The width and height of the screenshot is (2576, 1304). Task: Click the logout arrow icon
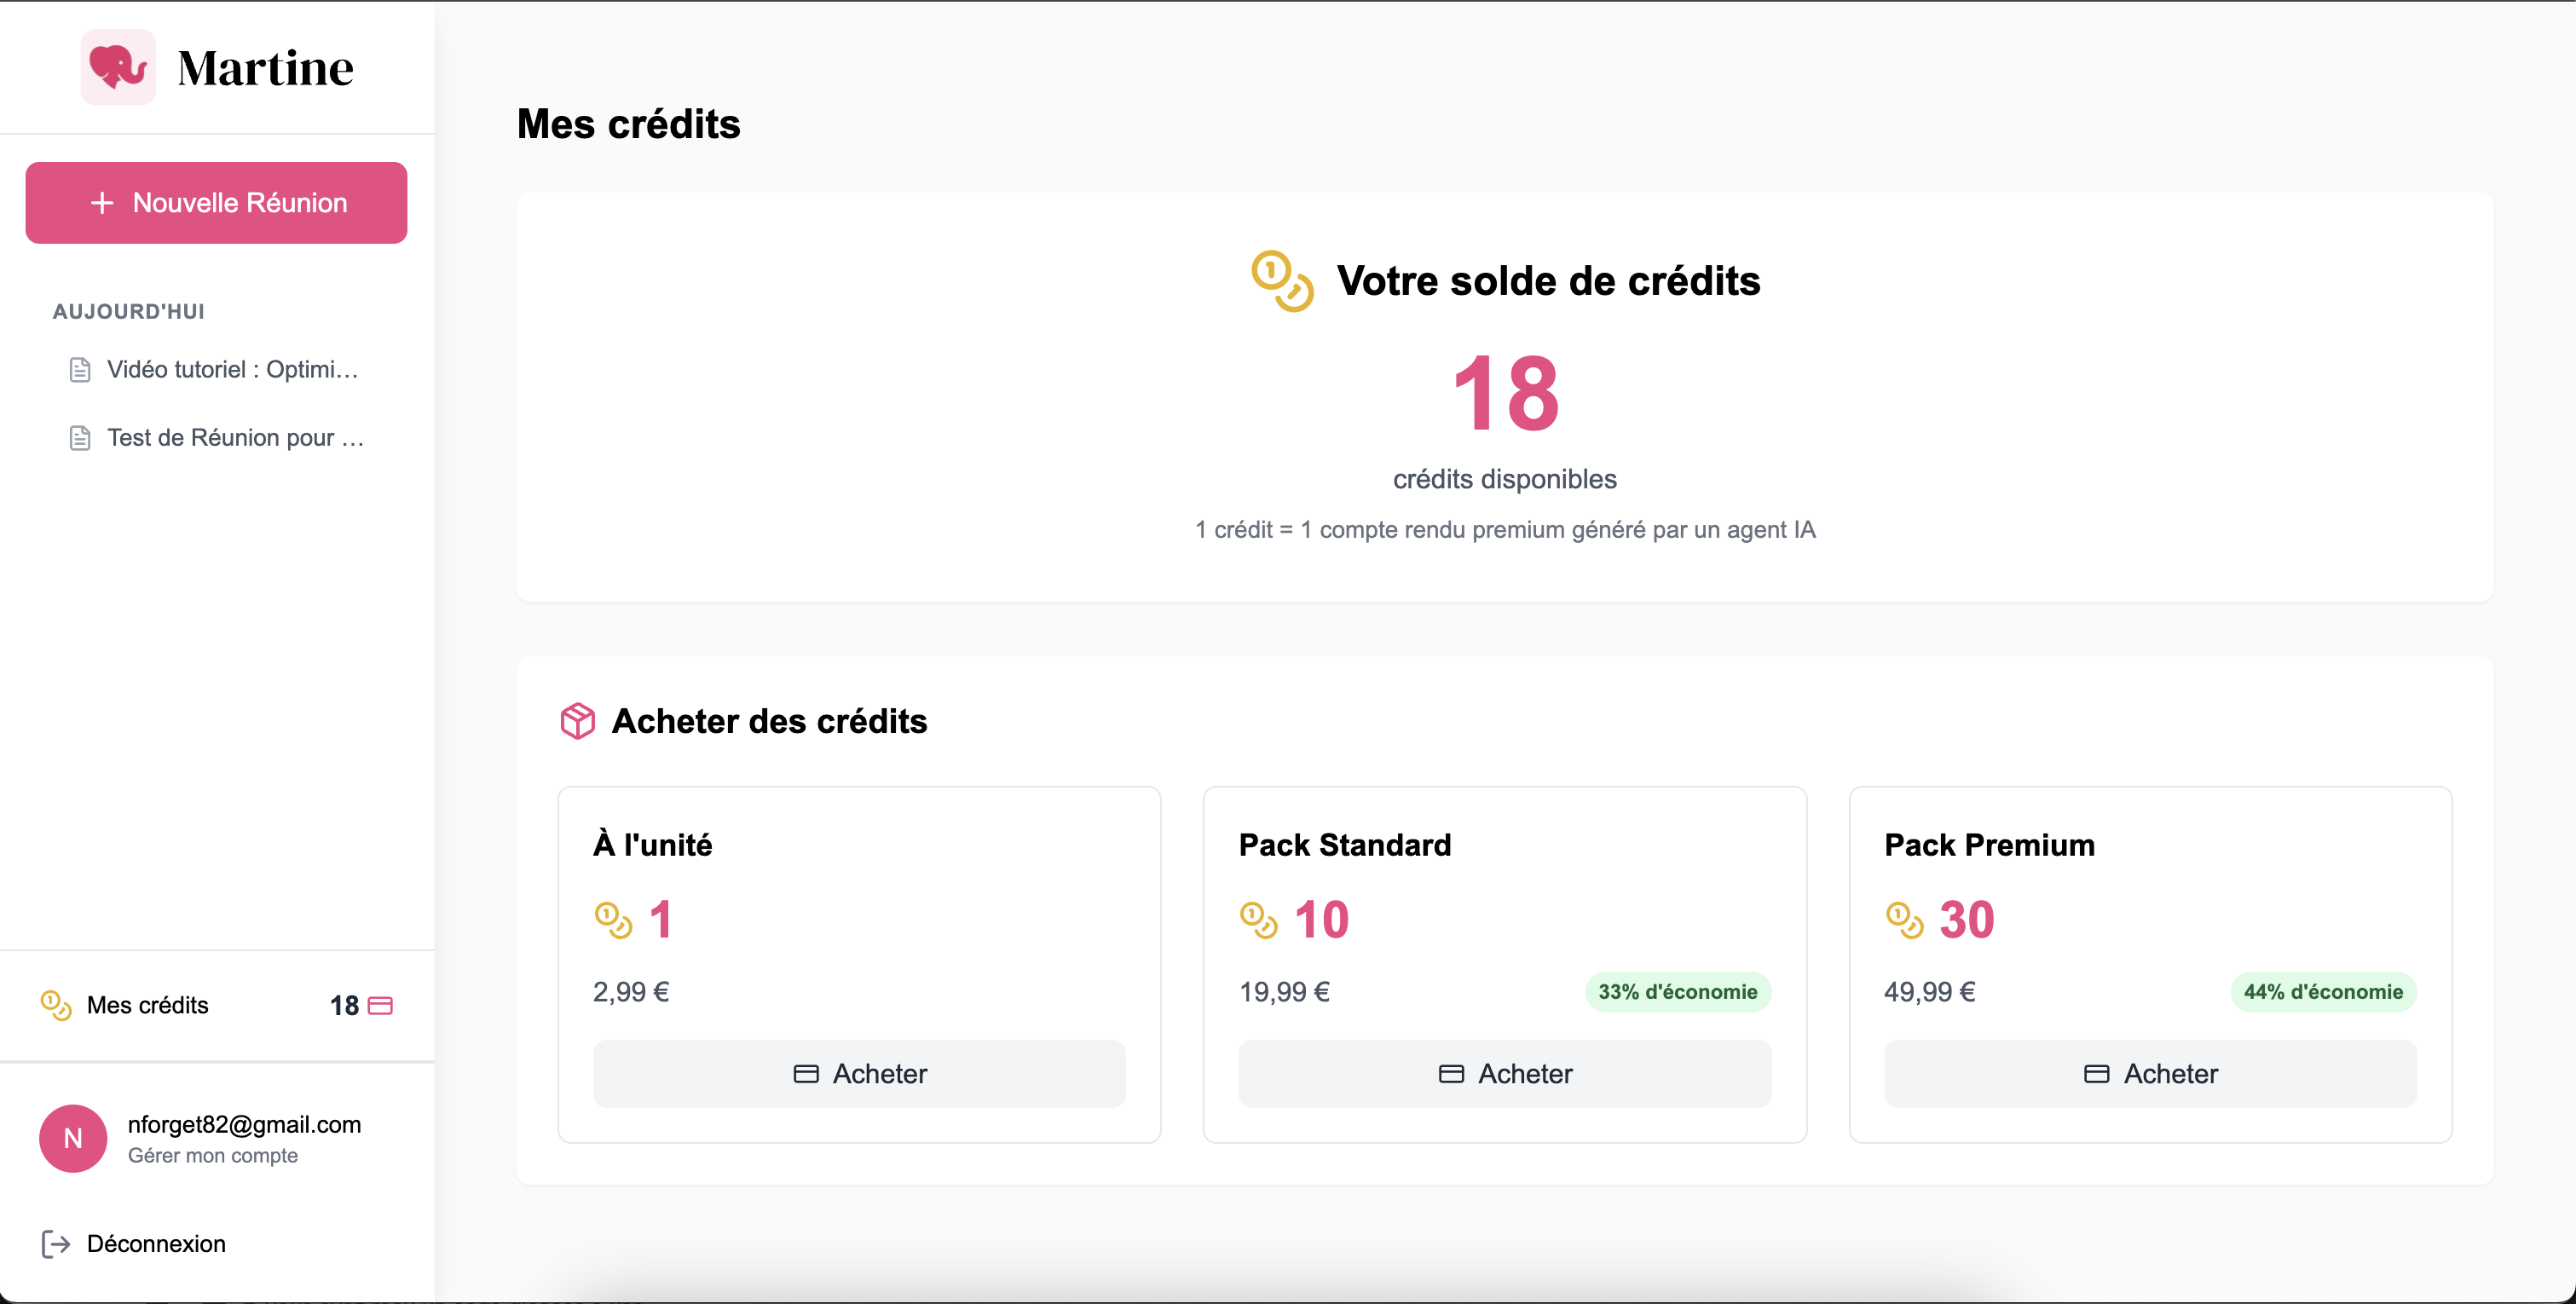tap(56, 1243)
